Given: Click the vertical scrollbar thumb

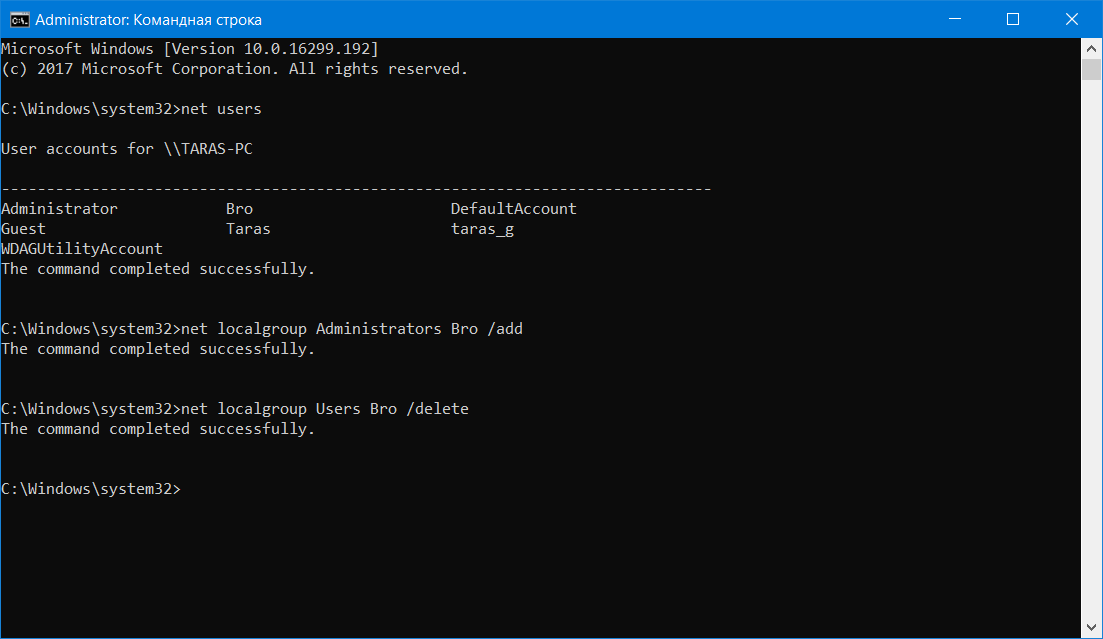Looking at the screenshot, I should (1092, 69).
